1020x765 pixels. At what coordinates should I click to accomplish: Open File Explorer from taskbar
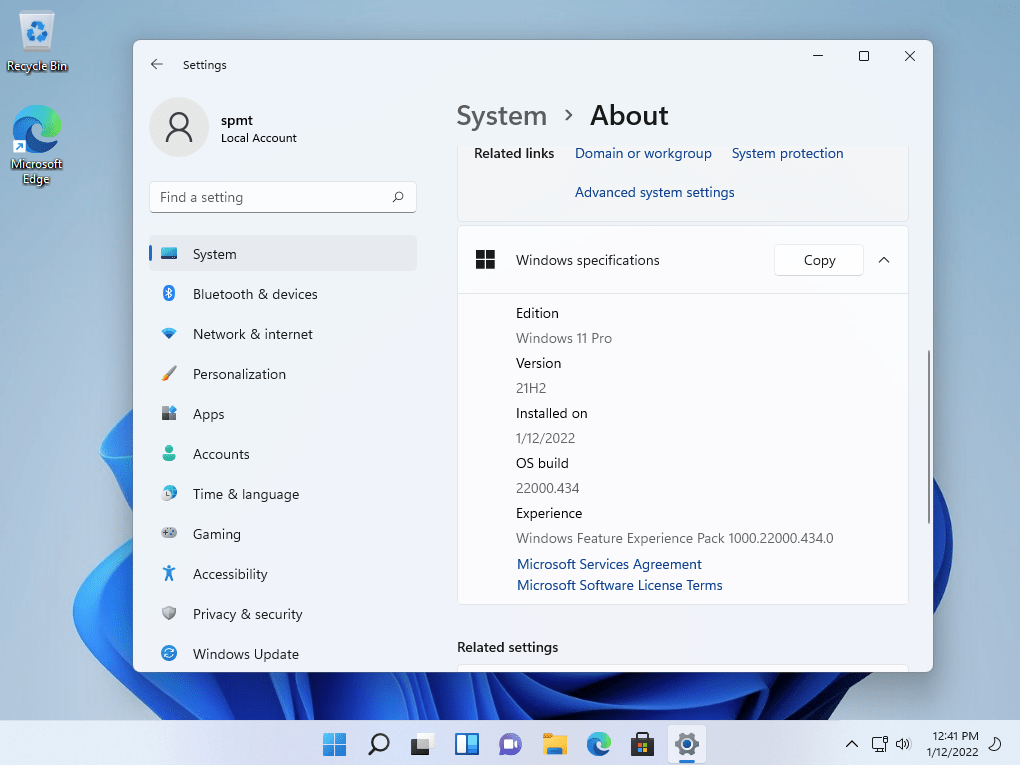[555, 744]
